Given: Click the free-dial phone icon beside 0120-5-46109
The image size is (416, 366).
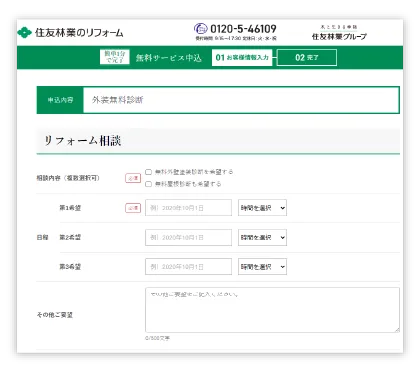Looking at the screenshot, I should point(201,29).
